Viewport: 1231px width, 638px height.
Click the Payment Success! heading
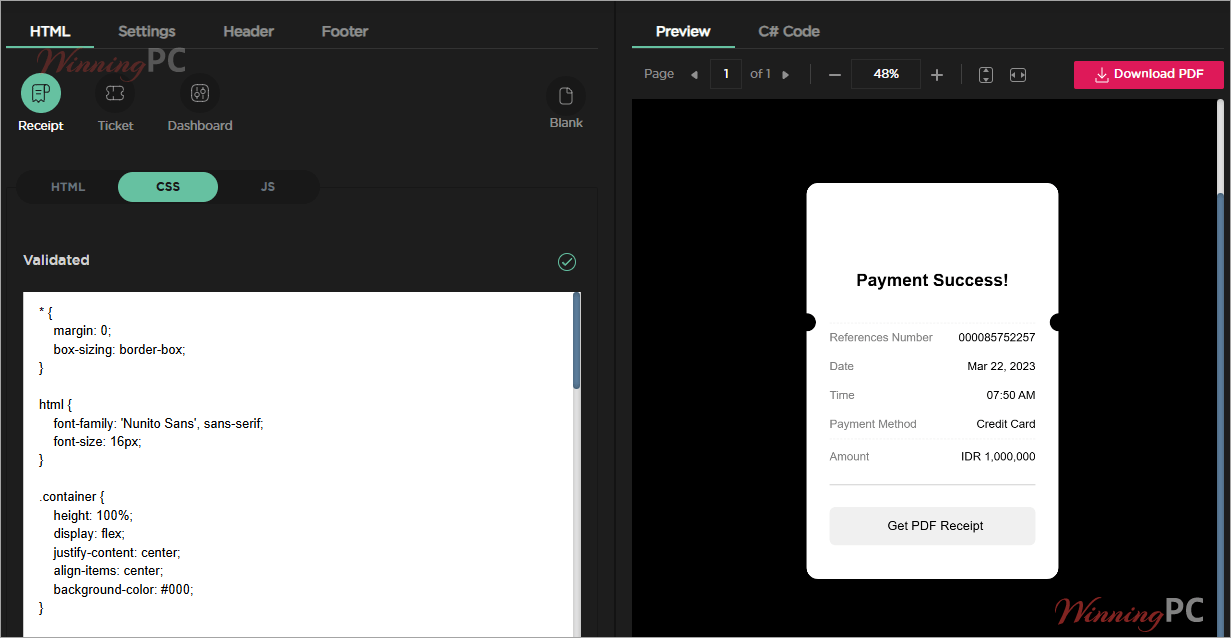click(x=932, y=280)
